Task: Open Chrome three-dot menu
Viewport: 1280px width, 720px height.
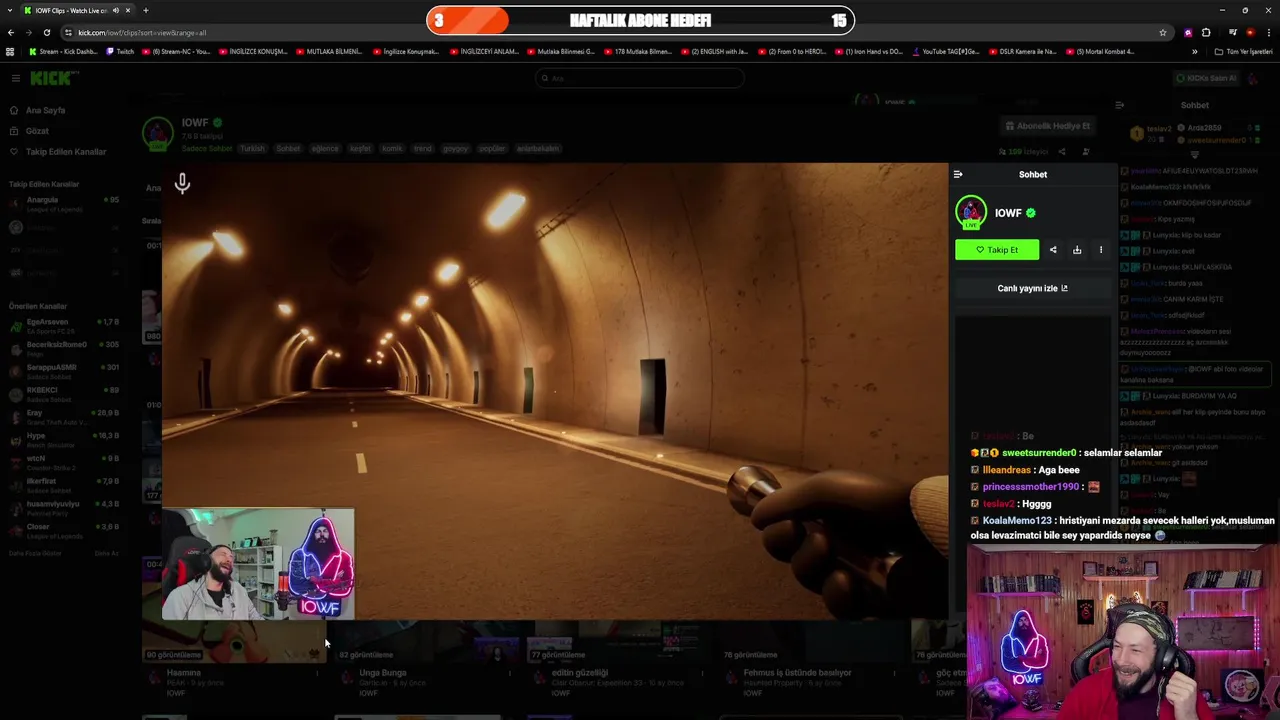Action: [1268, 32]
